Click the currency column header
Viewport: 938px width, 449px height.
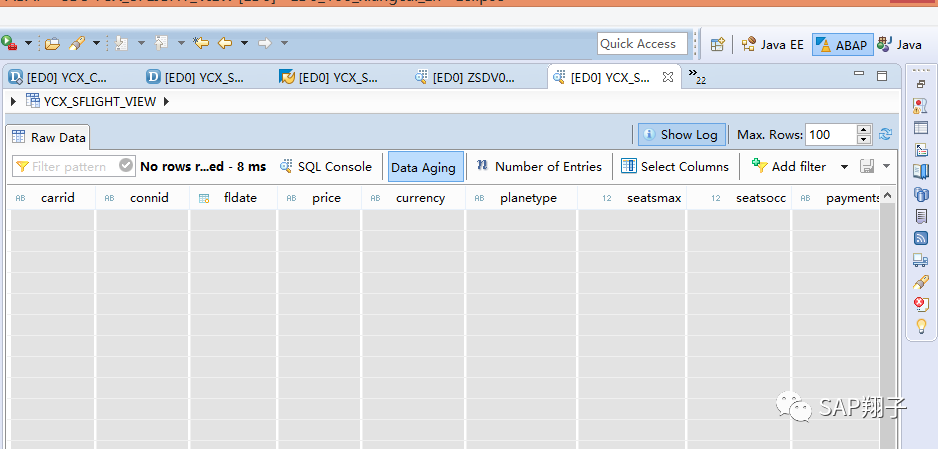click(414, 198)
